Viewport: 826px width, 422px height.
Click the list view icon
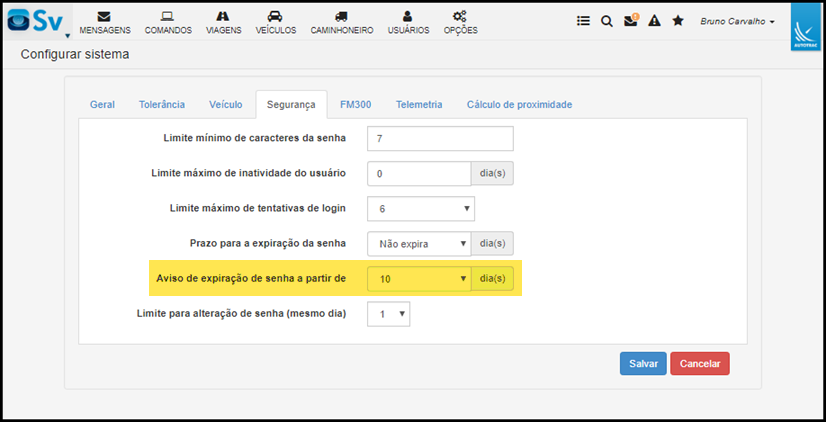tap(583, 21)
